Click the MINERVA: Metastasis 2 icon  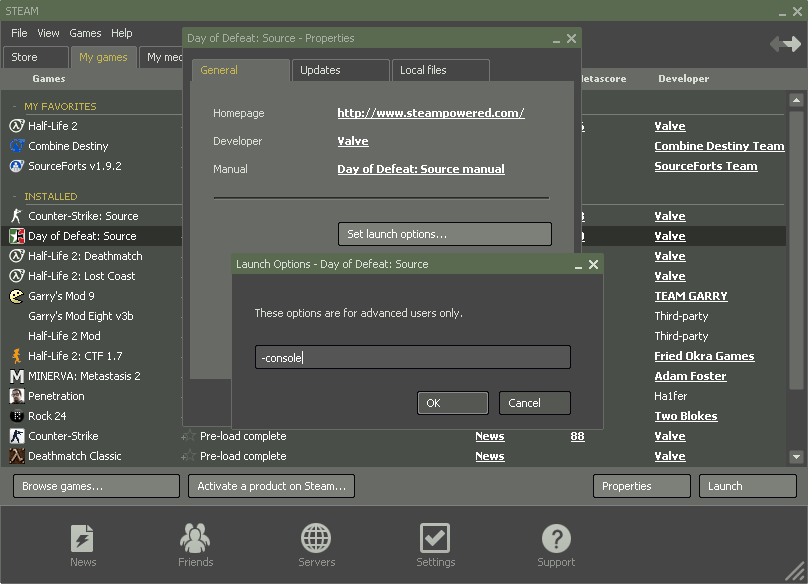tap(17, 376)
